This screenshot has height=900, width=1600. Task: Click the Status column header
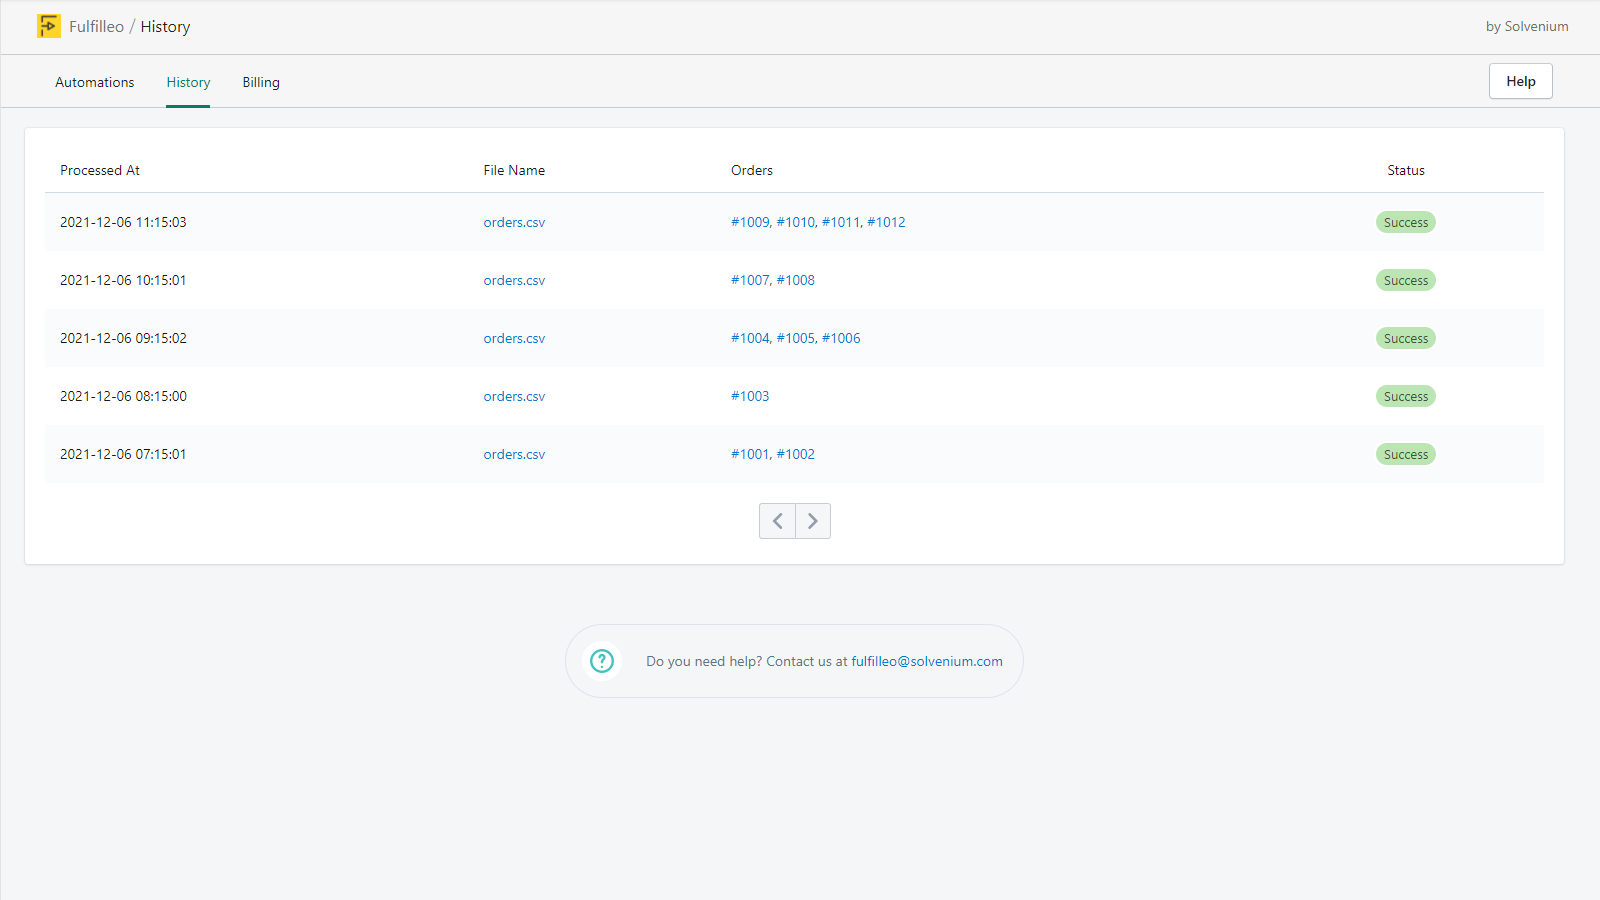(1406, 170)
